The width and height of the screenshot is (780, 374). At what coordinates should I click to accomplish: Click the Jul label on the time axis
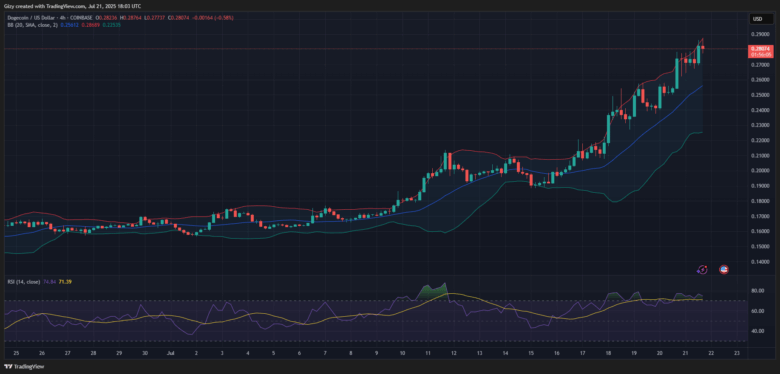(171, 353)
